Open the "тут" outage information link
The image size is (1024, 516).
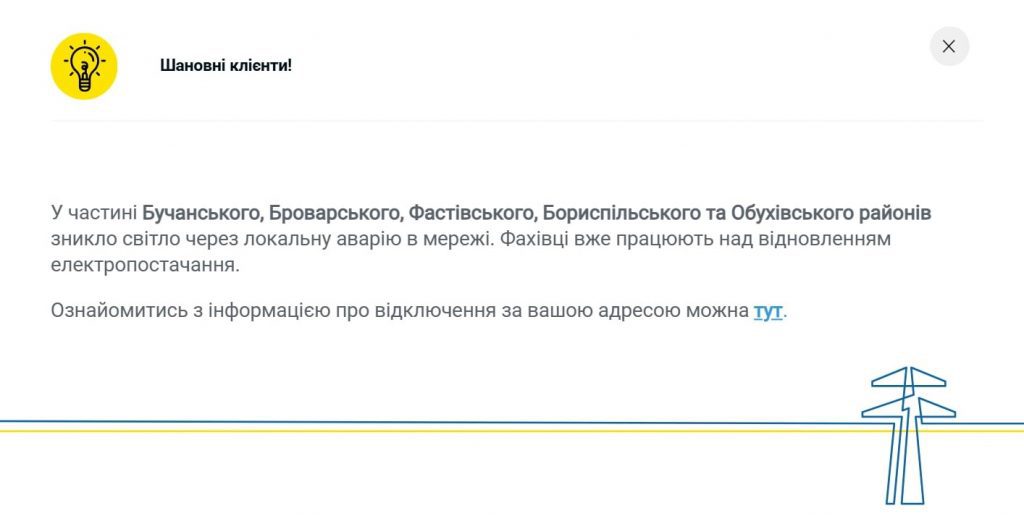768,310
